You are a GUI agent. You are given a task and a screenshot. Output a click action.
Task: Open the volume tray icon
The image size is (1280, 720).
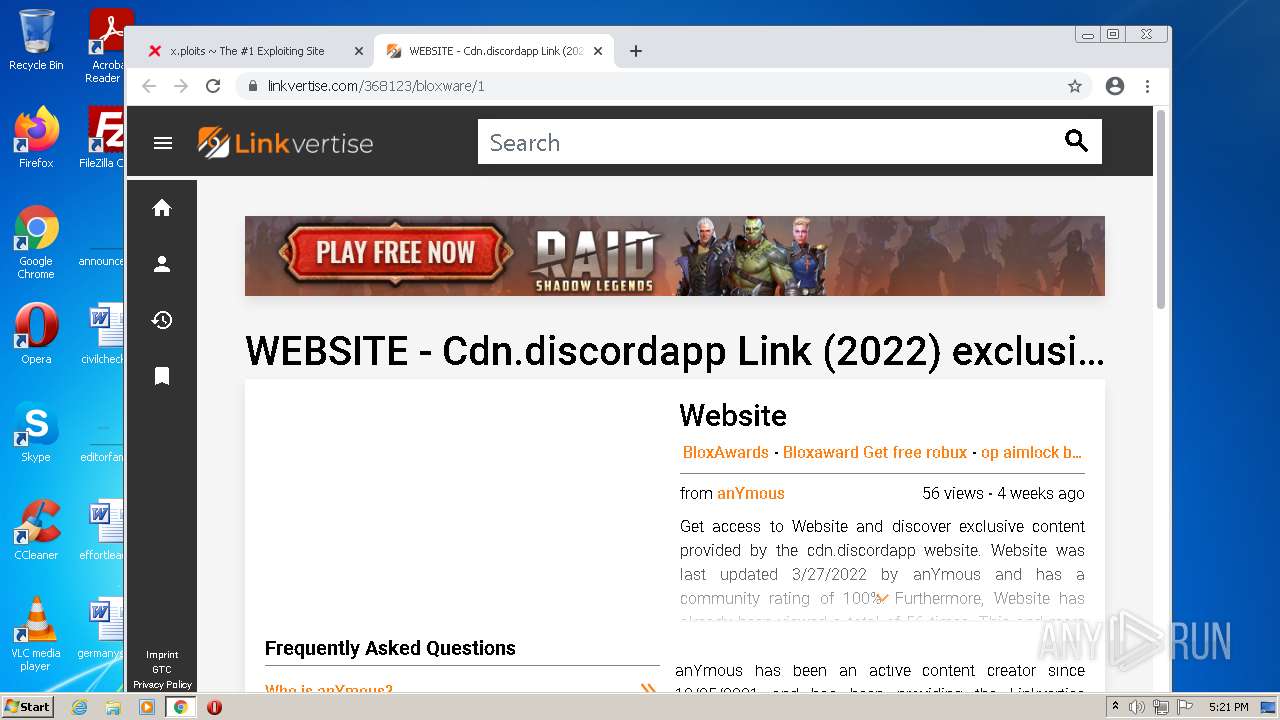[1137, 707]
